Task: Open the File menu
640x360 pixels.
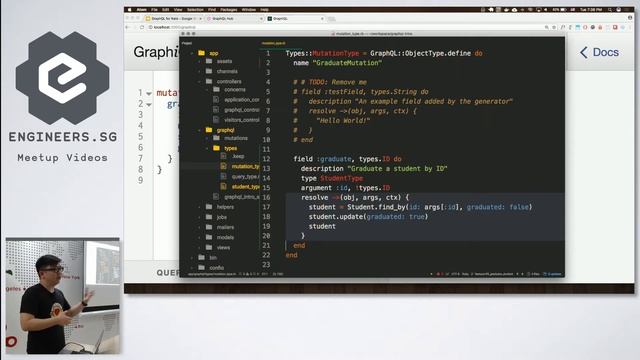Action: (x=154, y=9)
